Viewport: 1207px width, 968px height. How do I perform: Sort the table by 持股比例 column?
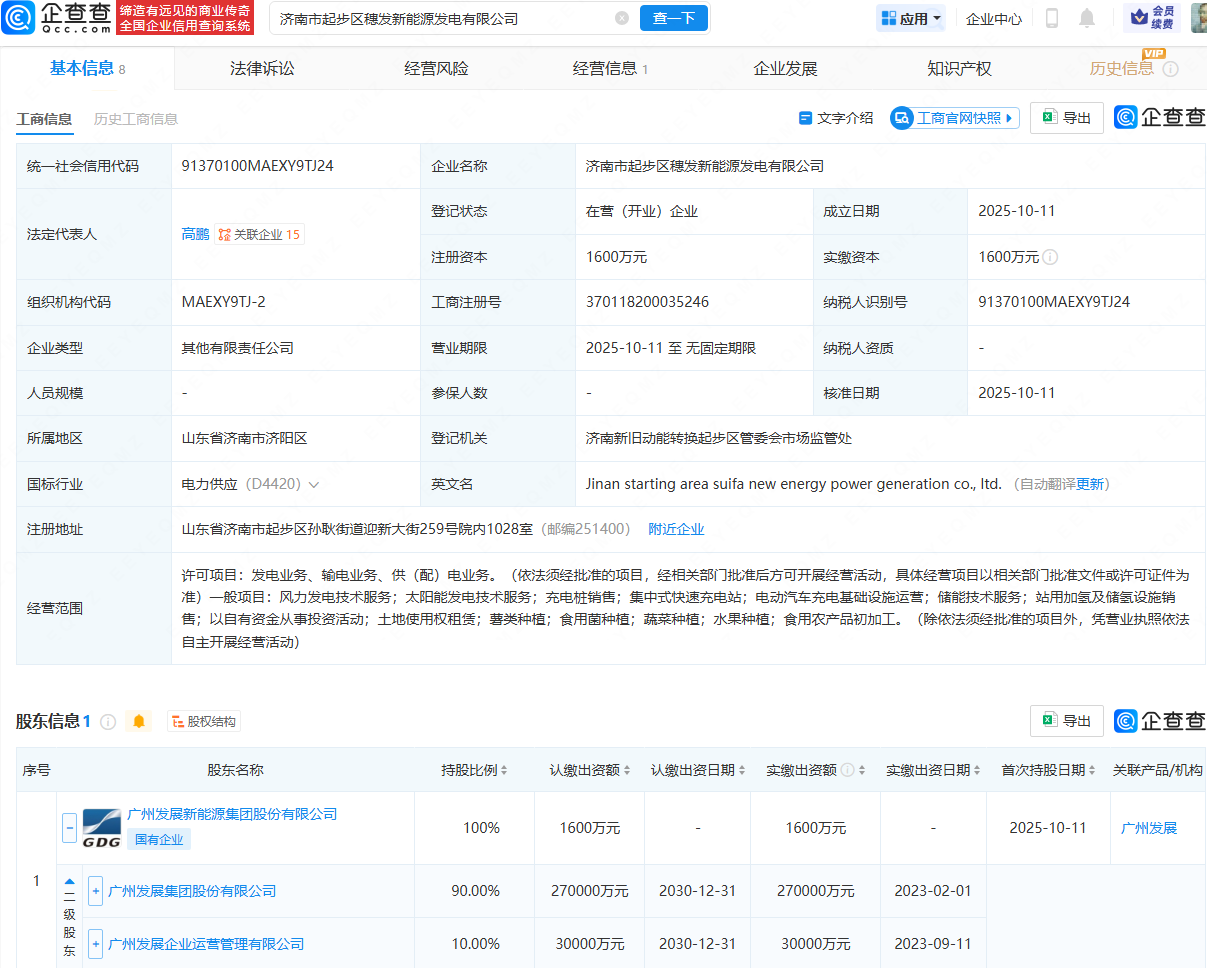[x=474, y=770]
